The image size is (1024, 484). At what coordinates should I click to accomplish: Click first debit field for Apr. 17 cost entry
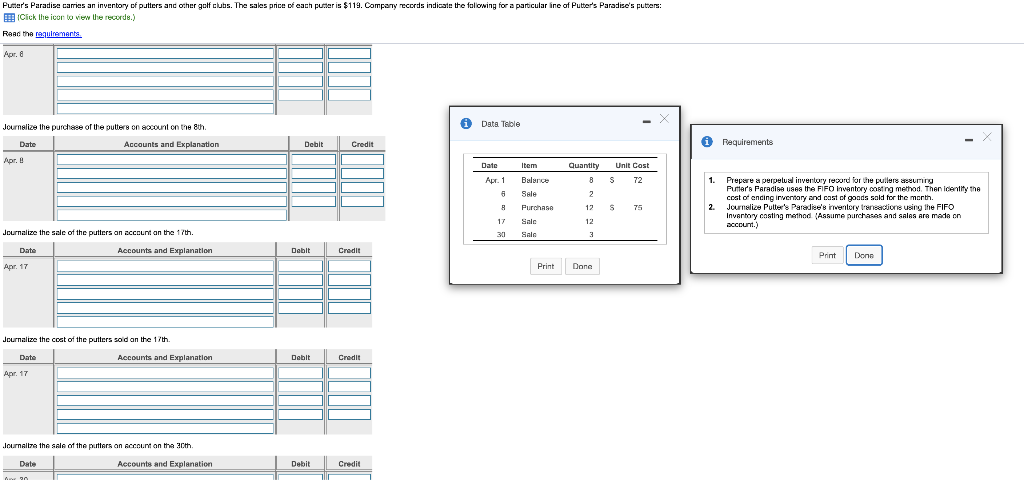click(x=301, y=373)
